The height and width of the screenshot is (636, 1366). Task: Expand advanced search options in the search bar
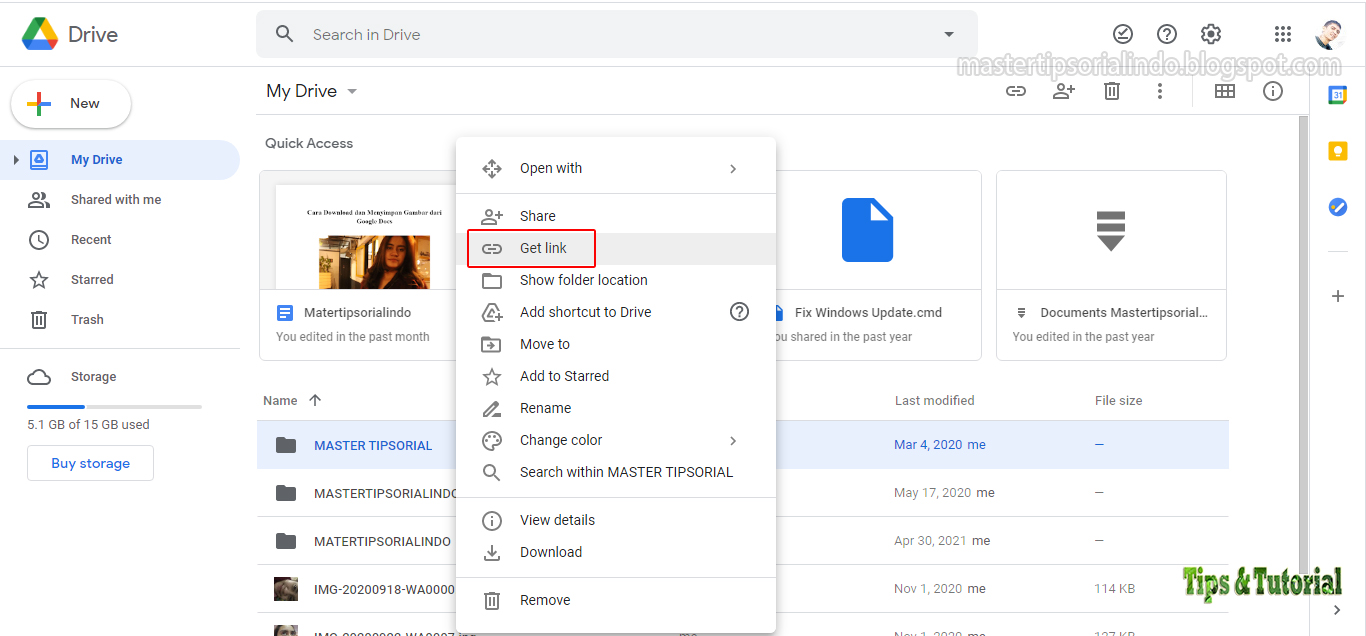coord(948,34)
